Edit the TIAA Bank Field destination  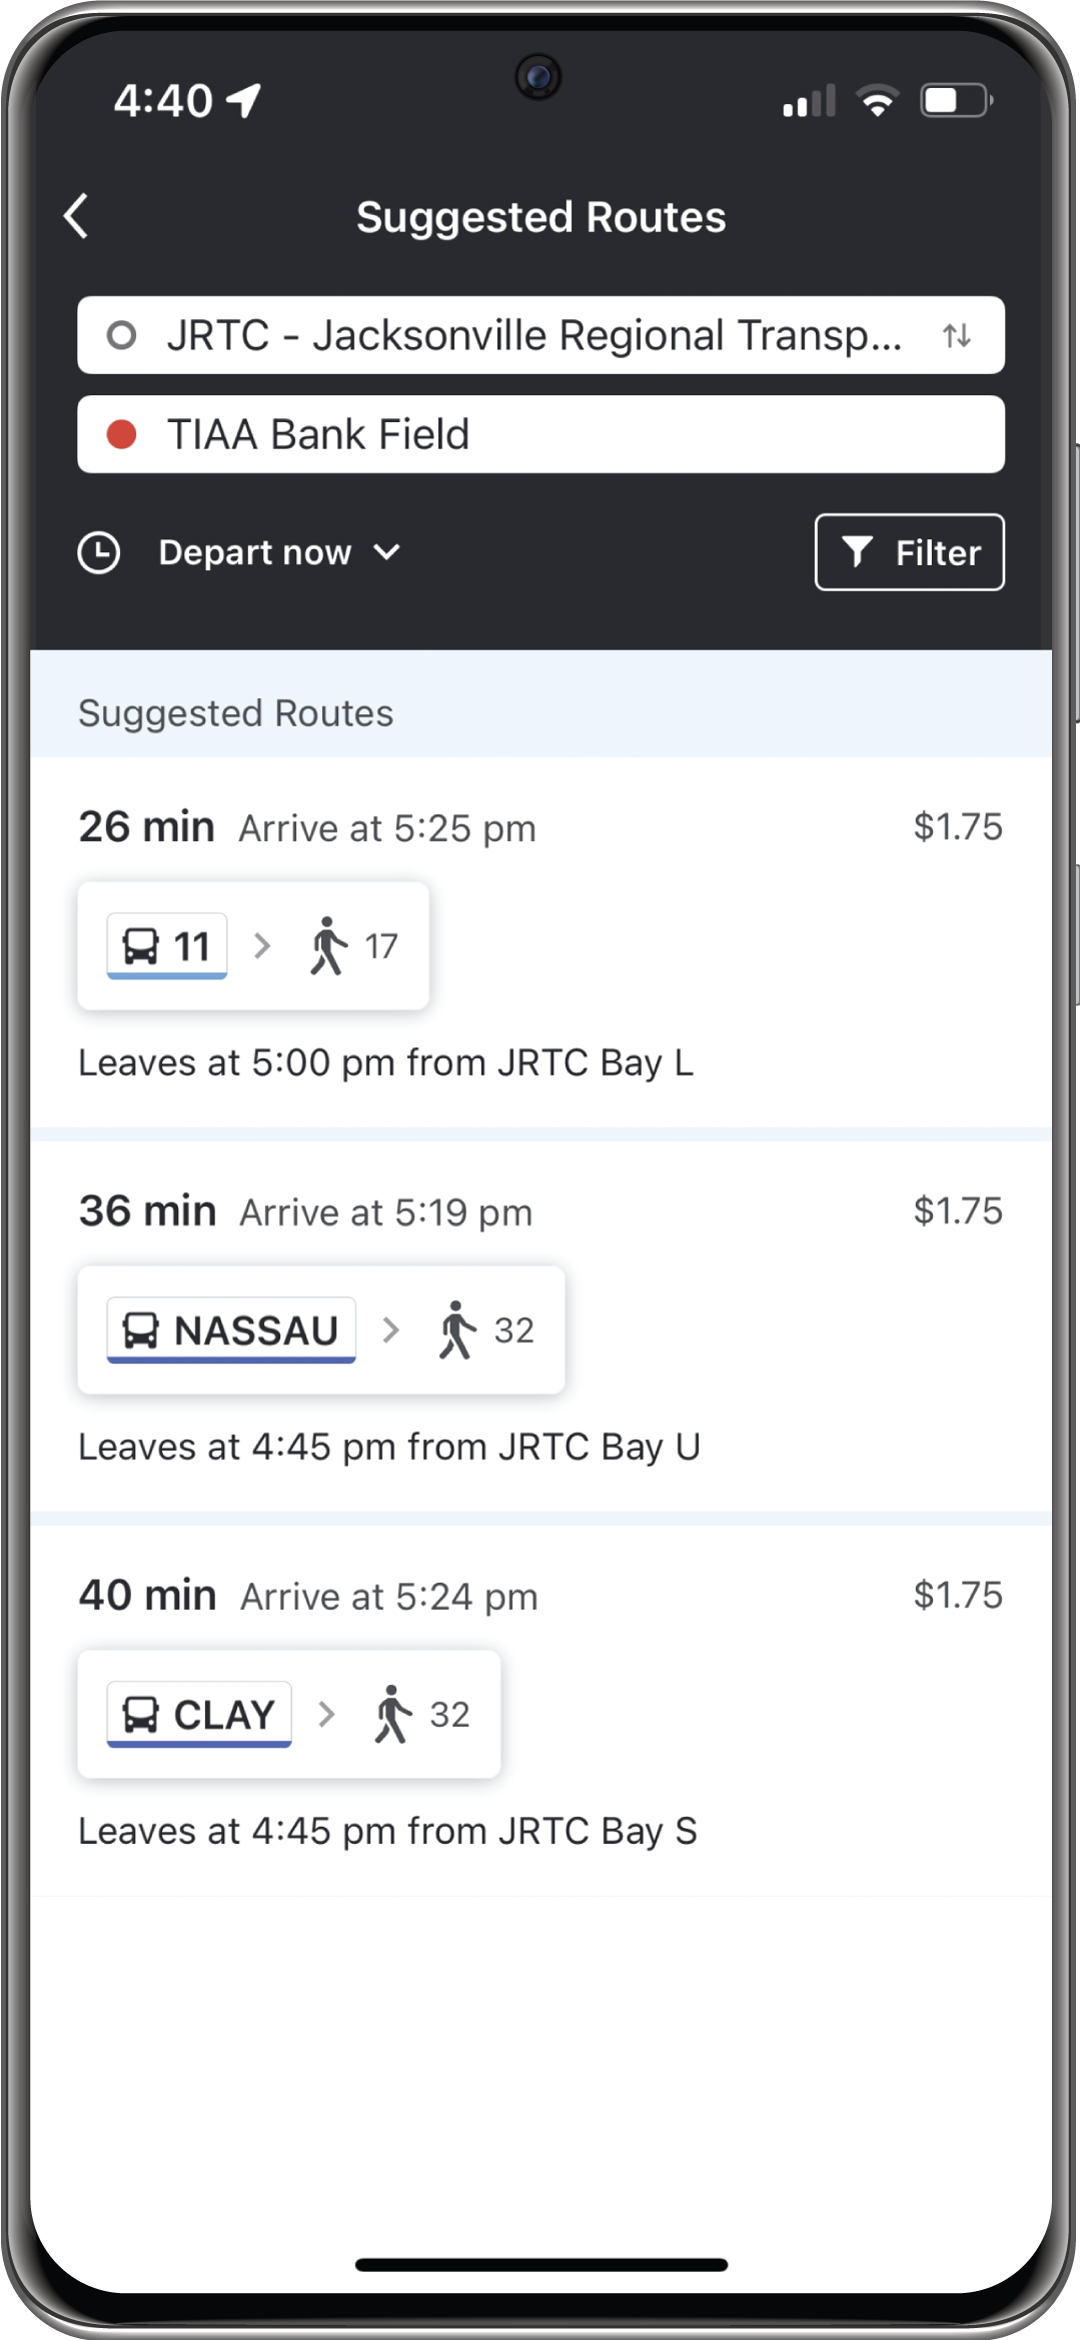pos(541,434)
